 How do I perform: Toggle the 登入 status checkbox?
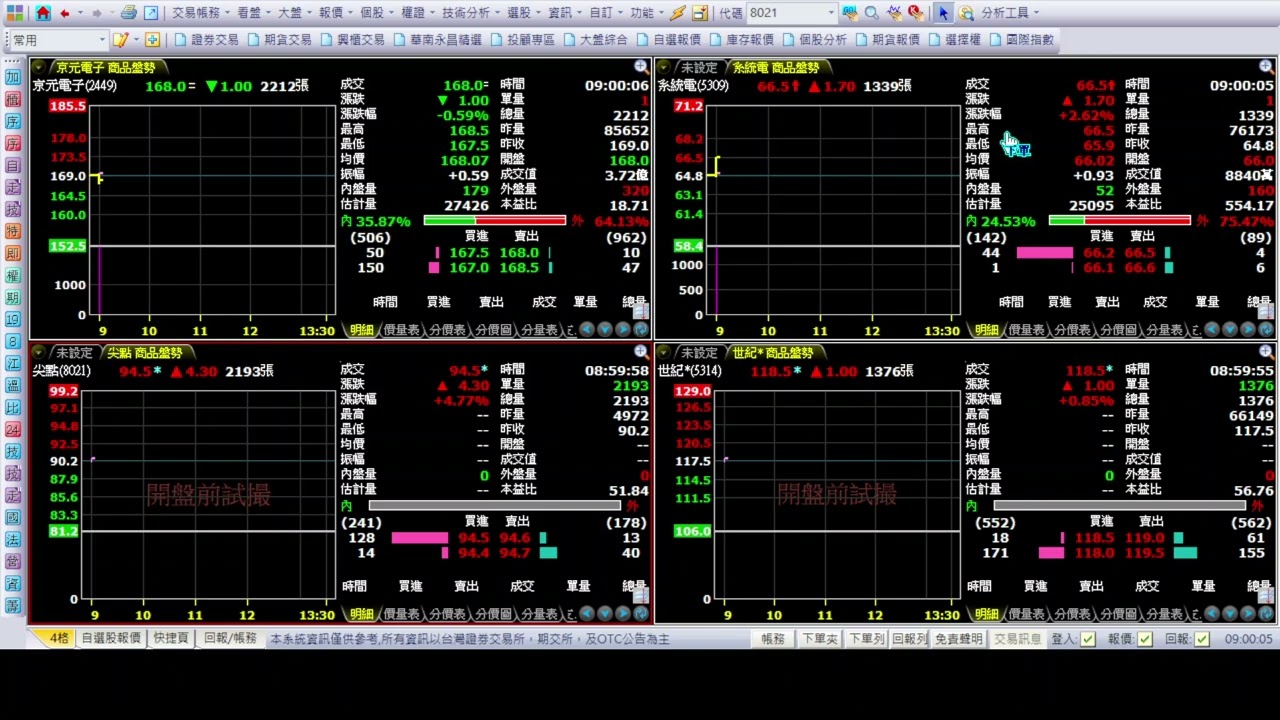(x=1088, y=639)
